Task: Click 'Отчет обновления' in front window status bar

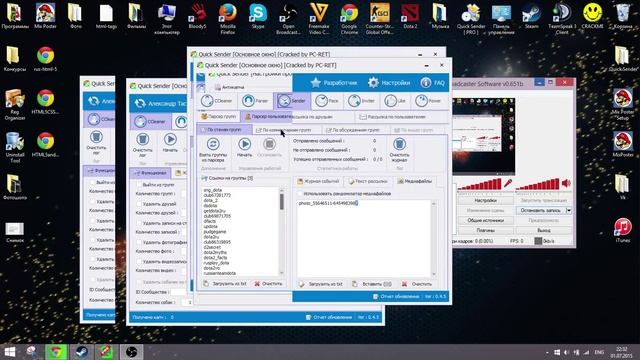Action: [396, 296]
